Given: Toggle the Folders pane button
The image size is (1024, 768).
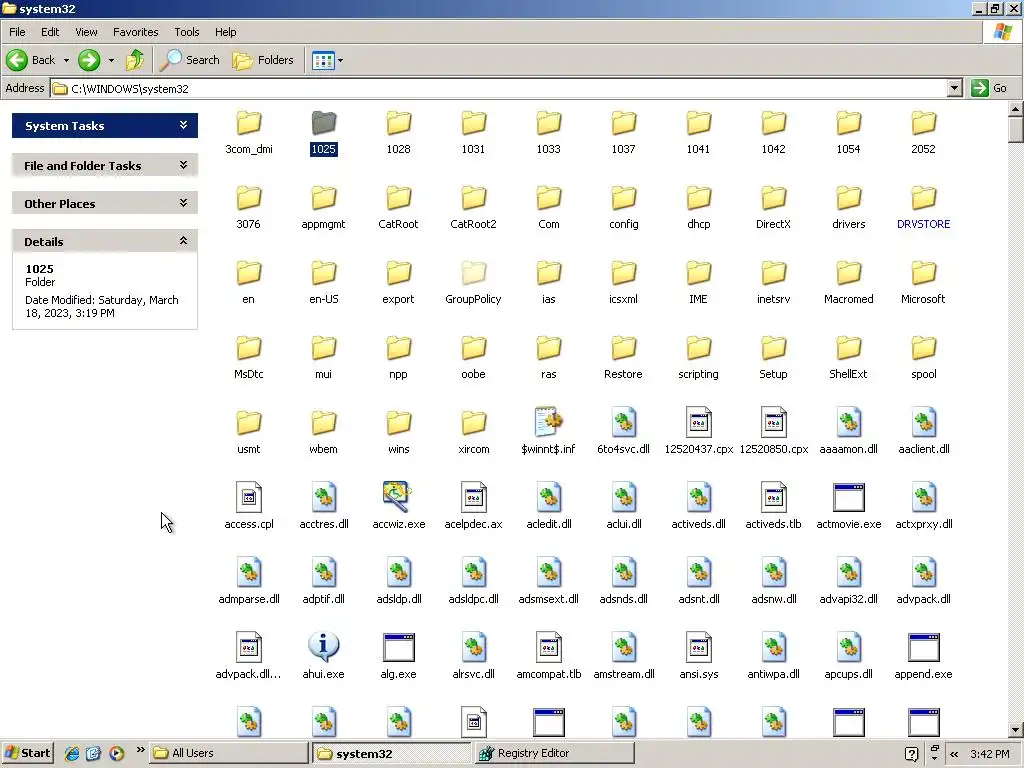Looking at the screenshot, I should (263, 60).
